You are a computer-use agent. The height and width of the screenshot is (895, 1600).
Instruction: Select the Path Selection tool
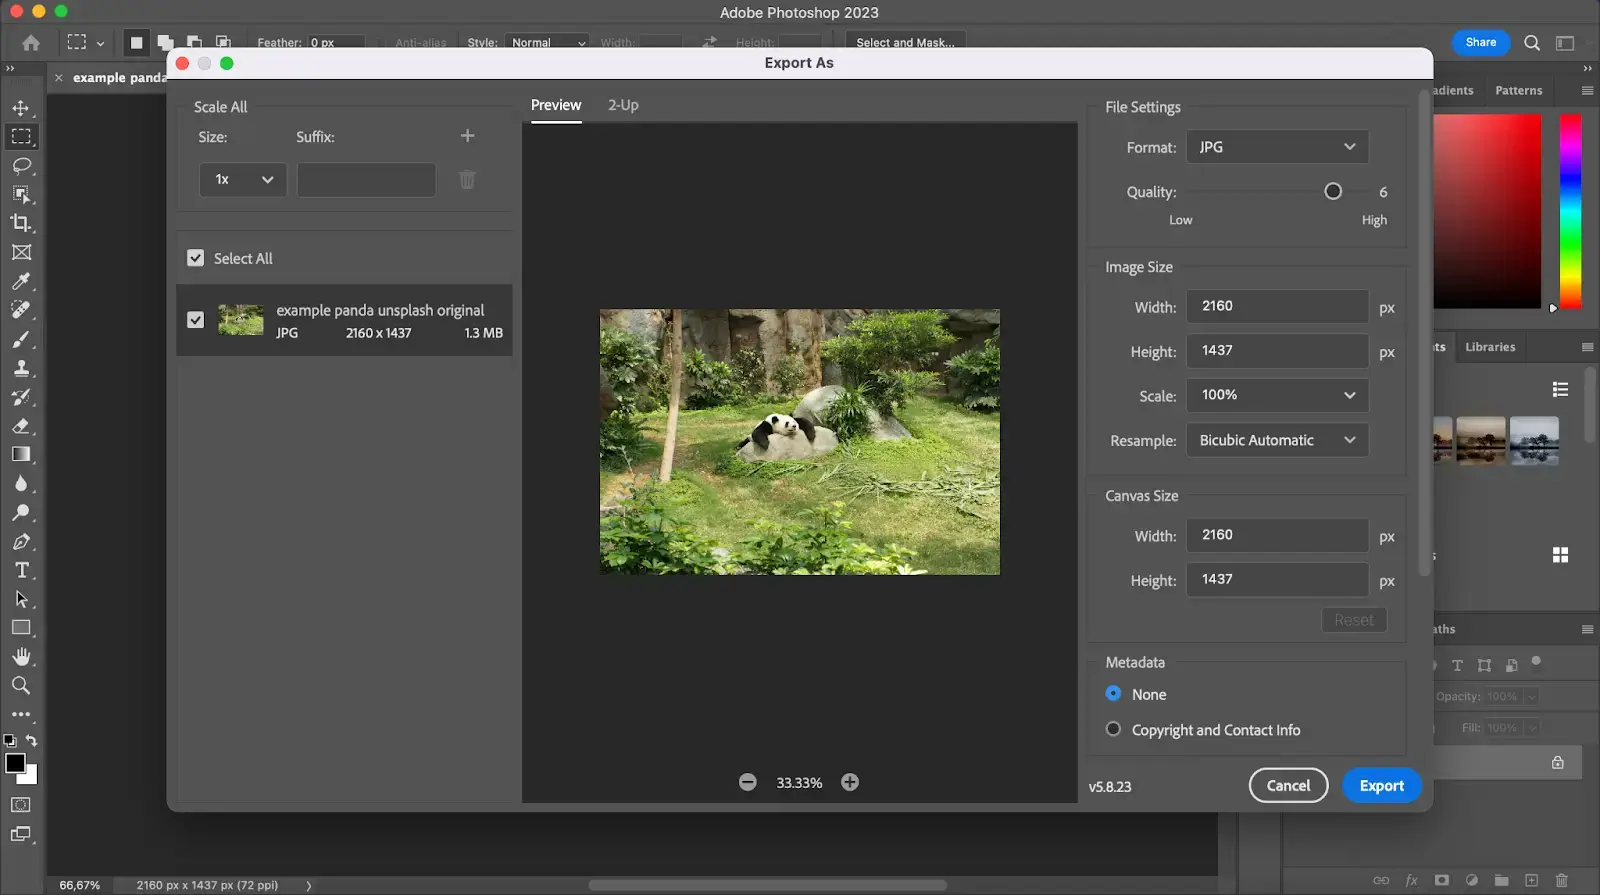tap(21, 599)
